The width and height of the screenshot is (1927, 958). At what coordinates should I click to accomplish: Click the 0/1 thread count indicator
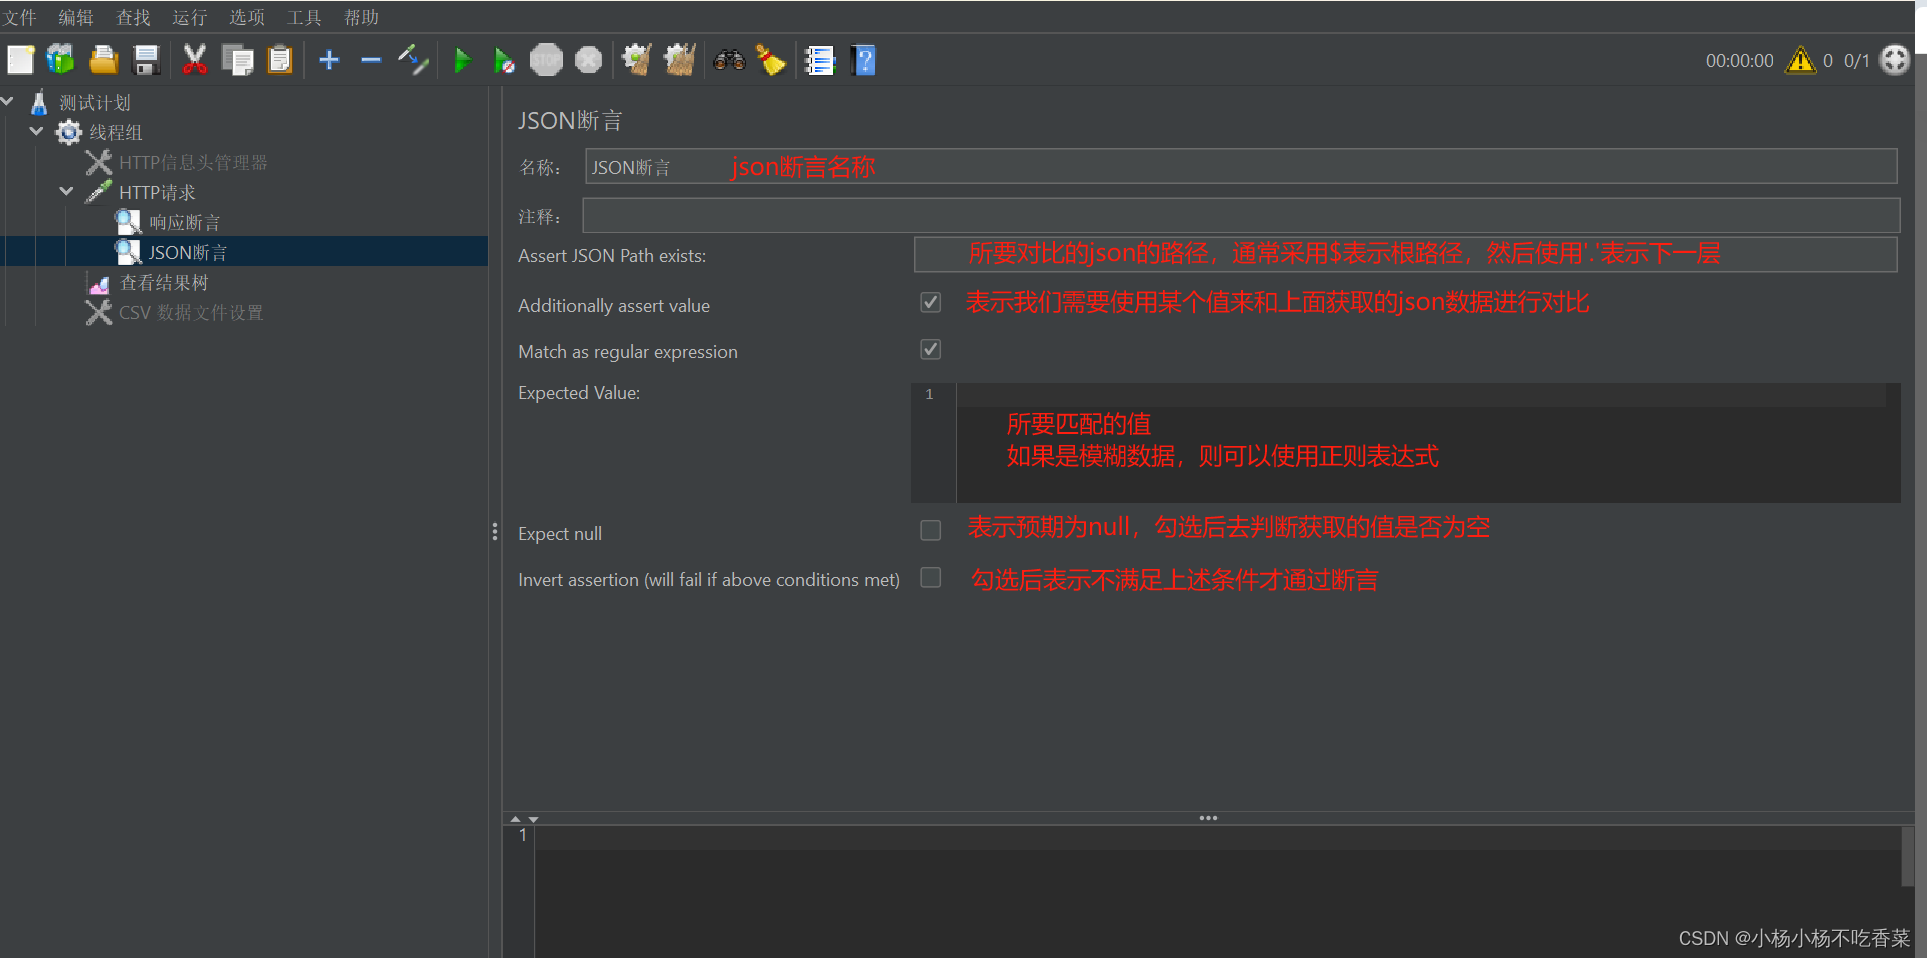tap(1857, 61)
